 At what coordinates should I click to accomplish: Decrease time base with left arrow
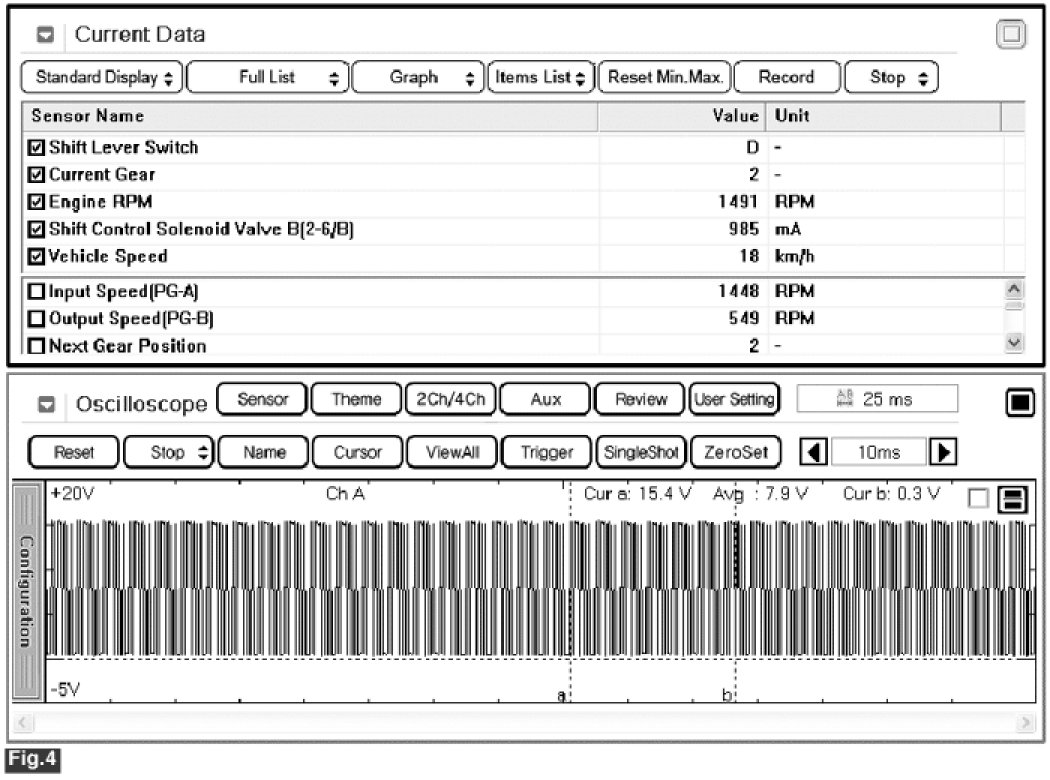815,452
